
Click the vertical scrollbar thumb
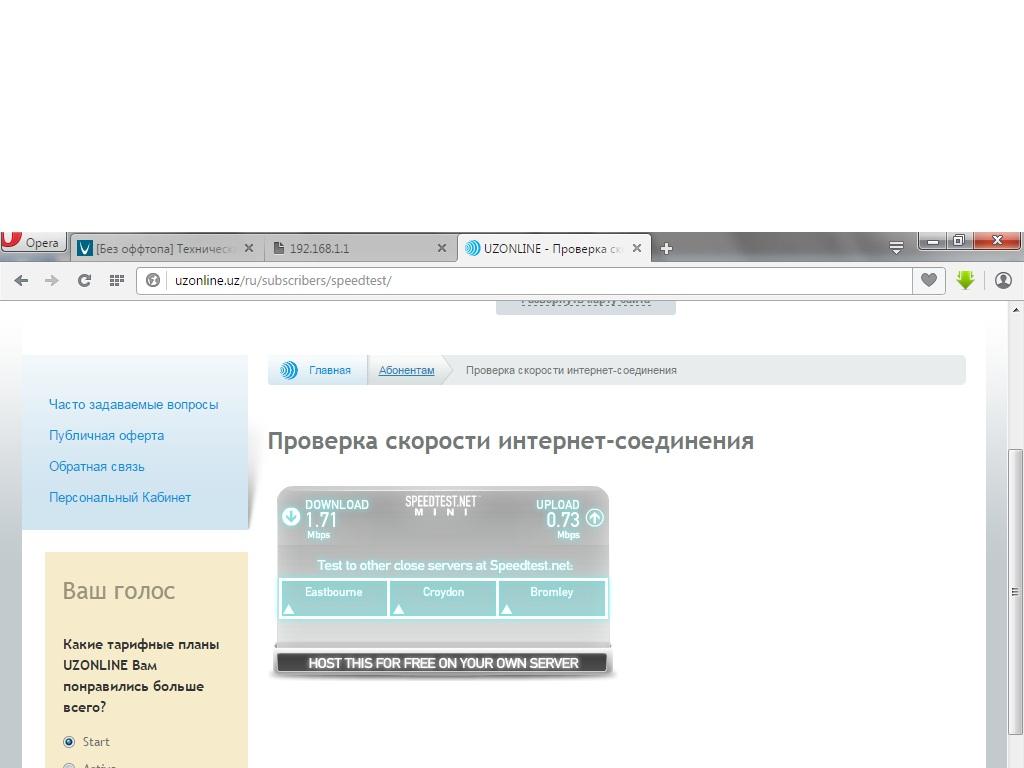[1016, 591]
